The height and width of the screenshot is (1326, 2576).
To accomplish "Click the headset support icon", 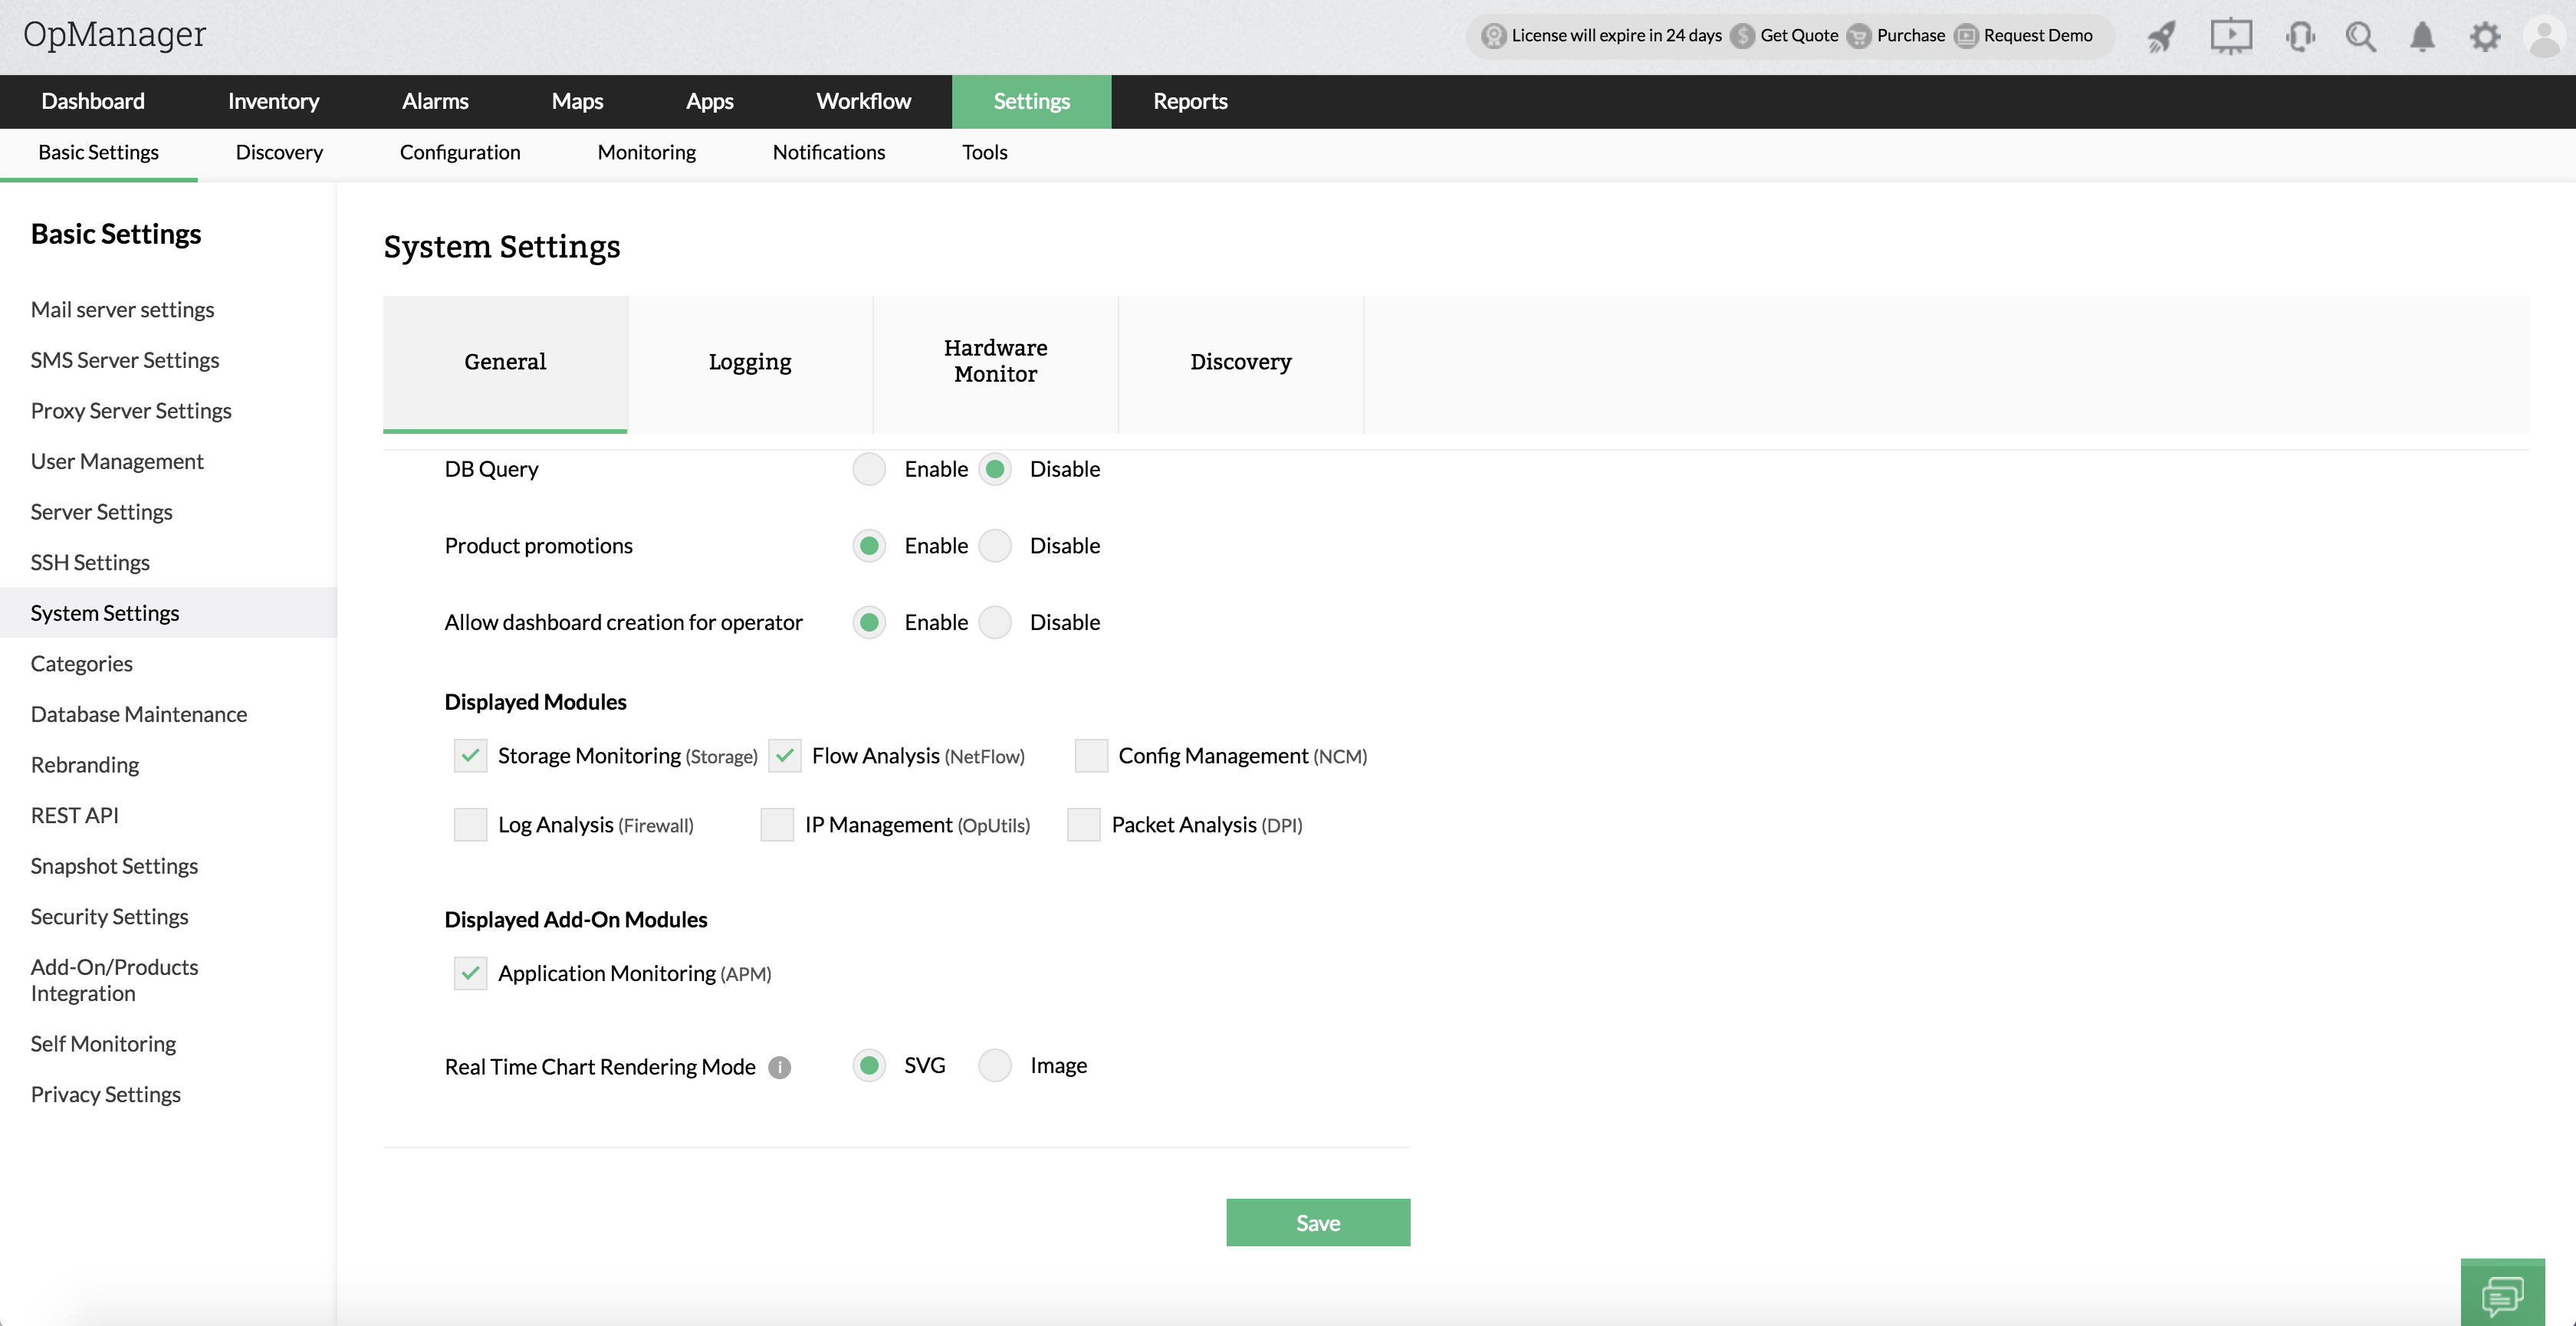I will pos(2299,37).
